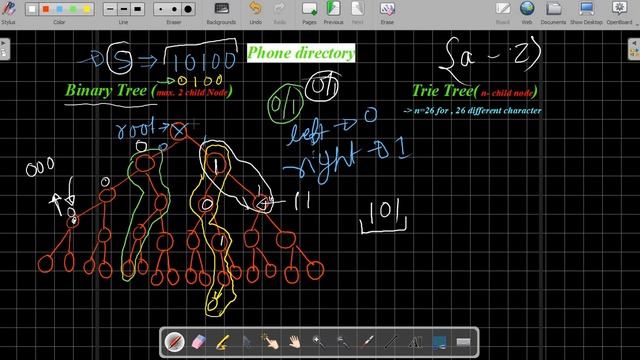Choose the thin line width
Screen dimensions: 640x360
tap(110, 9)
